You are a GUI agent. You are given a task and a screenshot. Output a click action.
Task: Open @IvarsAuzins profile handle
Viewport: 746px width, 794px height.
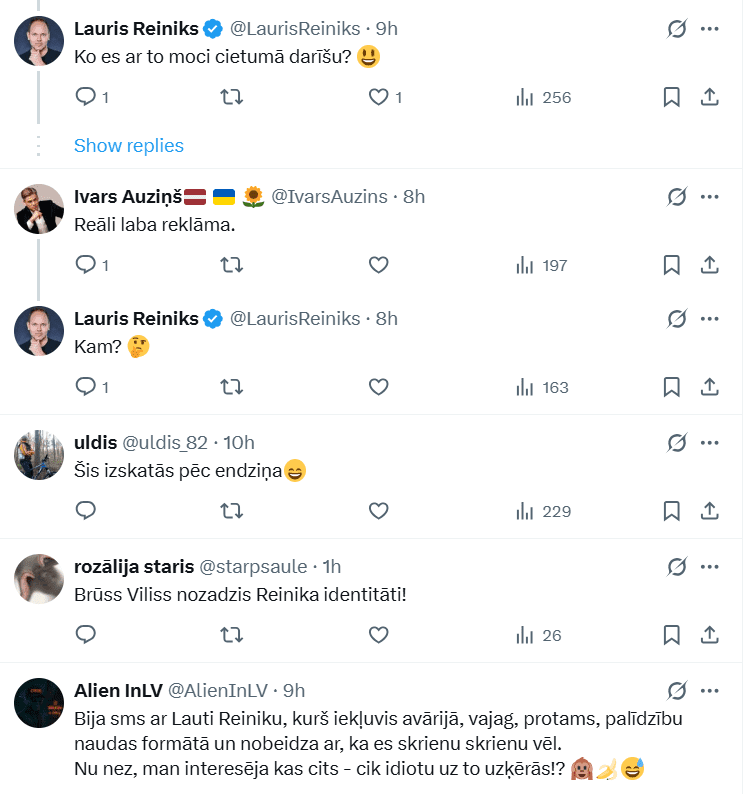pyautogui.click(x=329, y=196)
